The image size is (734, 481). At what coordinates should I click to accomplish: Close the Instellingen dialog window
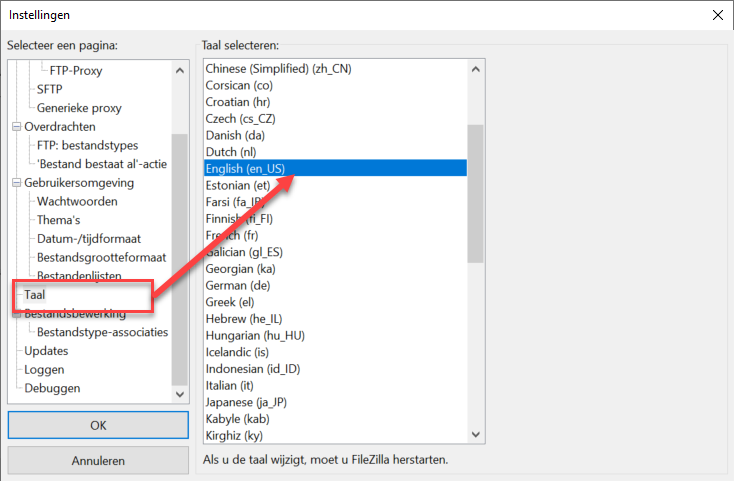pyautogui.click(x=715, y=15)
